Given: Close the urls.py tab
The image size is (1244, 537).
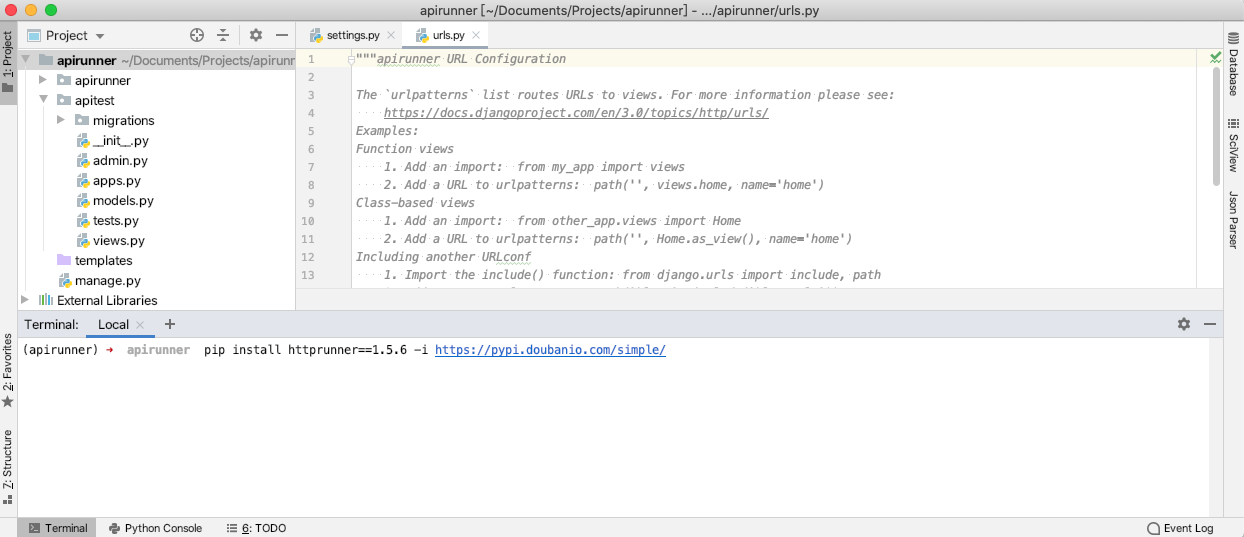Looking at the screenshot, I should point(476,35).
